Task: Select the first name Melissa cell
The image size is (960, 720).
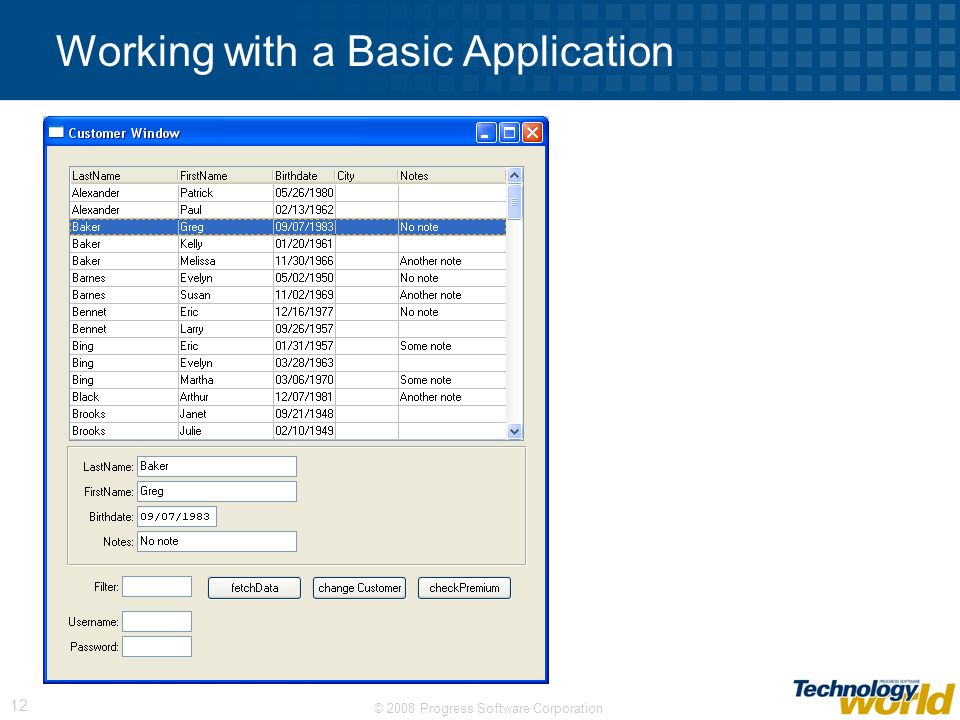Action: point(225,261)
